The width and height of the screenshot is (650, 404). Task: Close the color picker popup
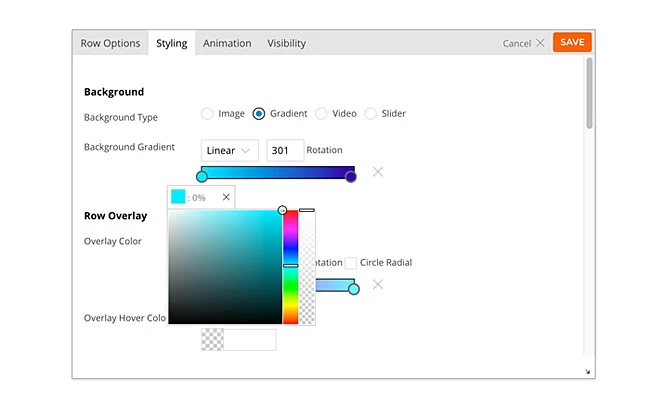[226, 197]
